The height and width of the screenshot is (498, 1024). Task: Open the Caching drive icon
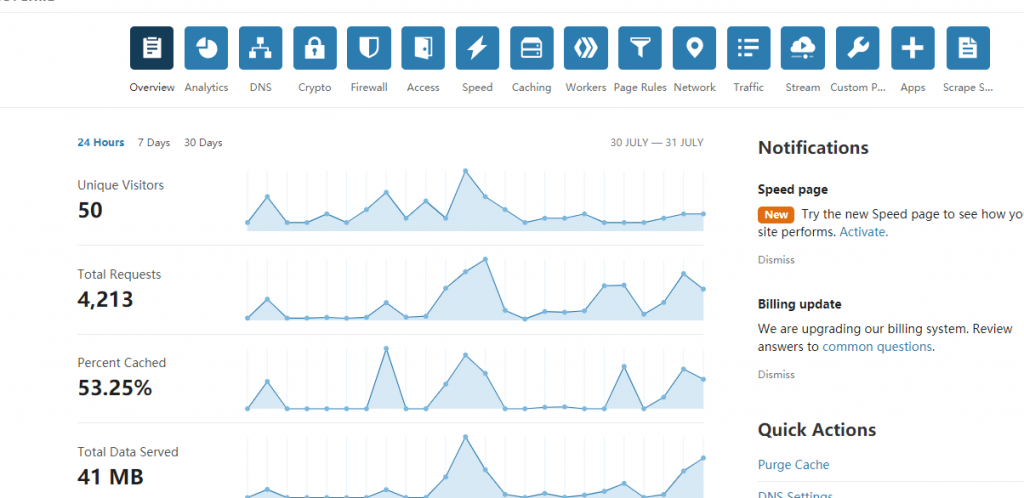click(531, 48)
